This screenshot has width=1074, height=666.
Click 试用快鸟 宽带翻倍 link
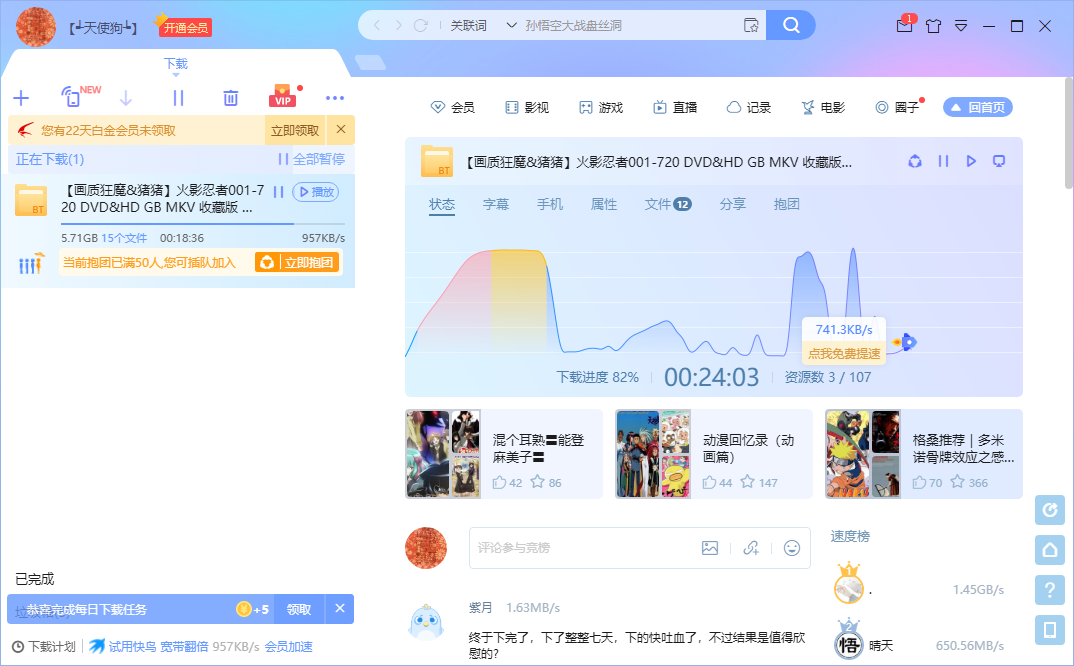[x=150, y=647]
